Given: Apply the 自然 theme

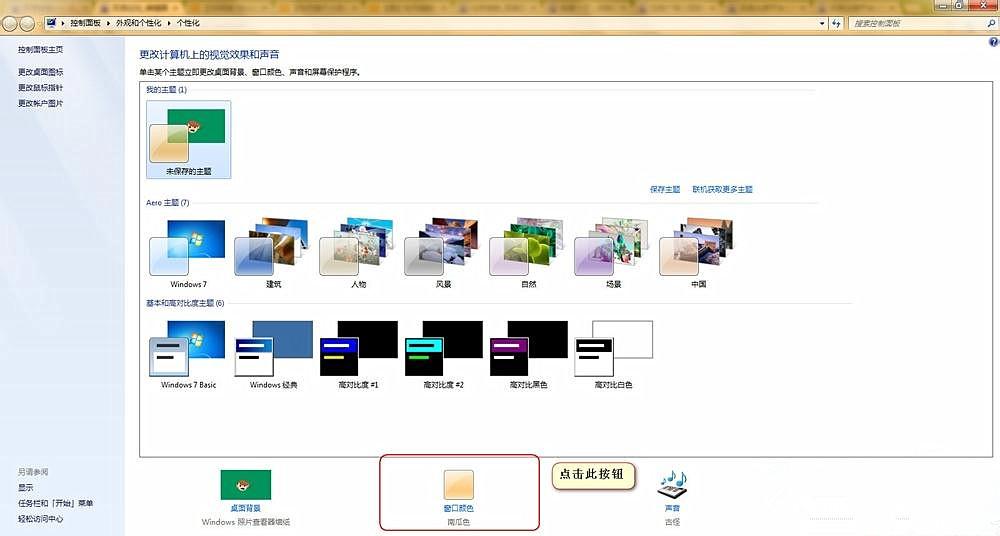Looking at the screenshot, I should pyautogui.click(x=528, y=253).
